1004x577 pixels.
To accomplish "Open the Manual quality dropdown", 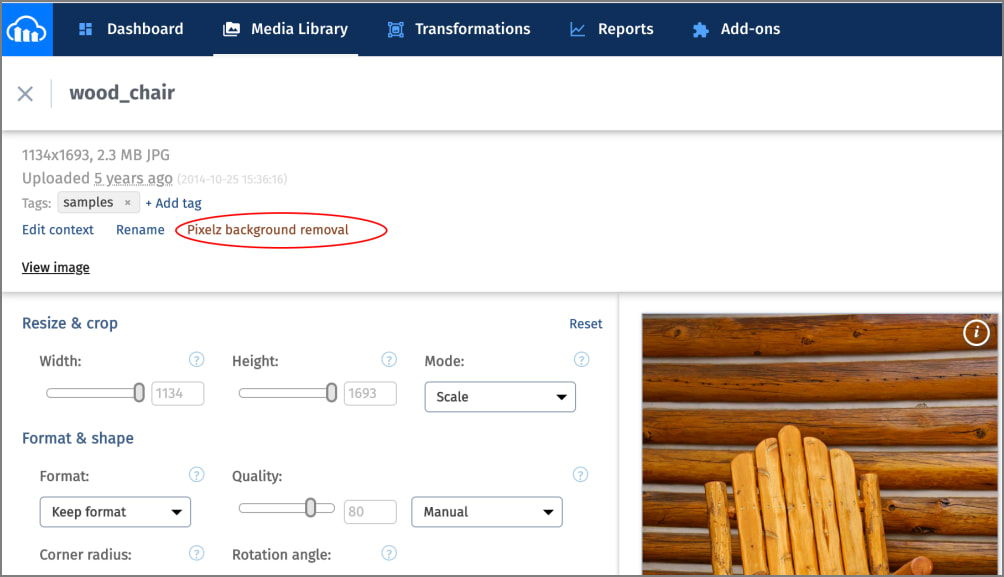I will [x=487, y=512].
